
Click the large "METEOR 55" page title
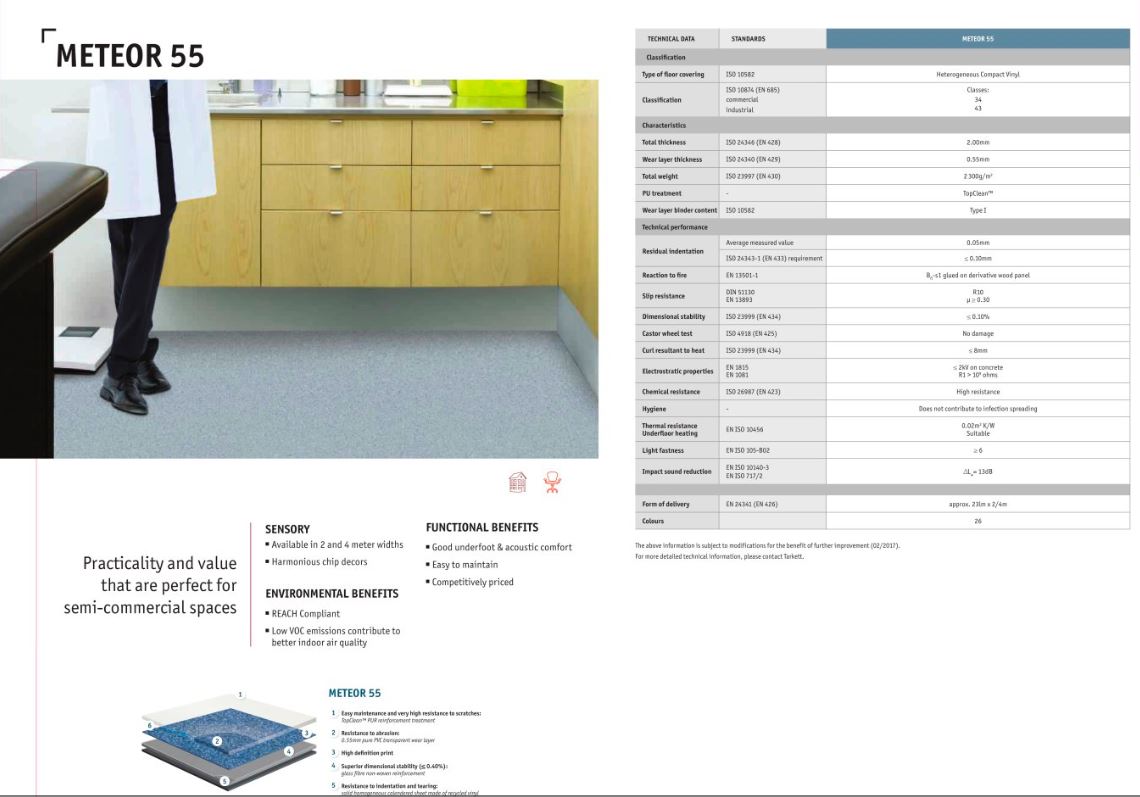[x=130, y=56]
